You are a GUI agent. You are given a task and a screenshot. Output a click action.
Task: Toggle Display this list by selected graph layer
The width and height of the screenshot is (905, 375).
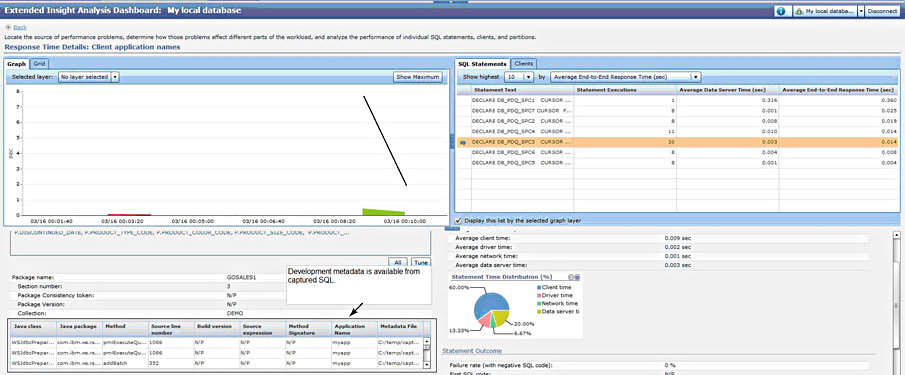click(458, 220)
